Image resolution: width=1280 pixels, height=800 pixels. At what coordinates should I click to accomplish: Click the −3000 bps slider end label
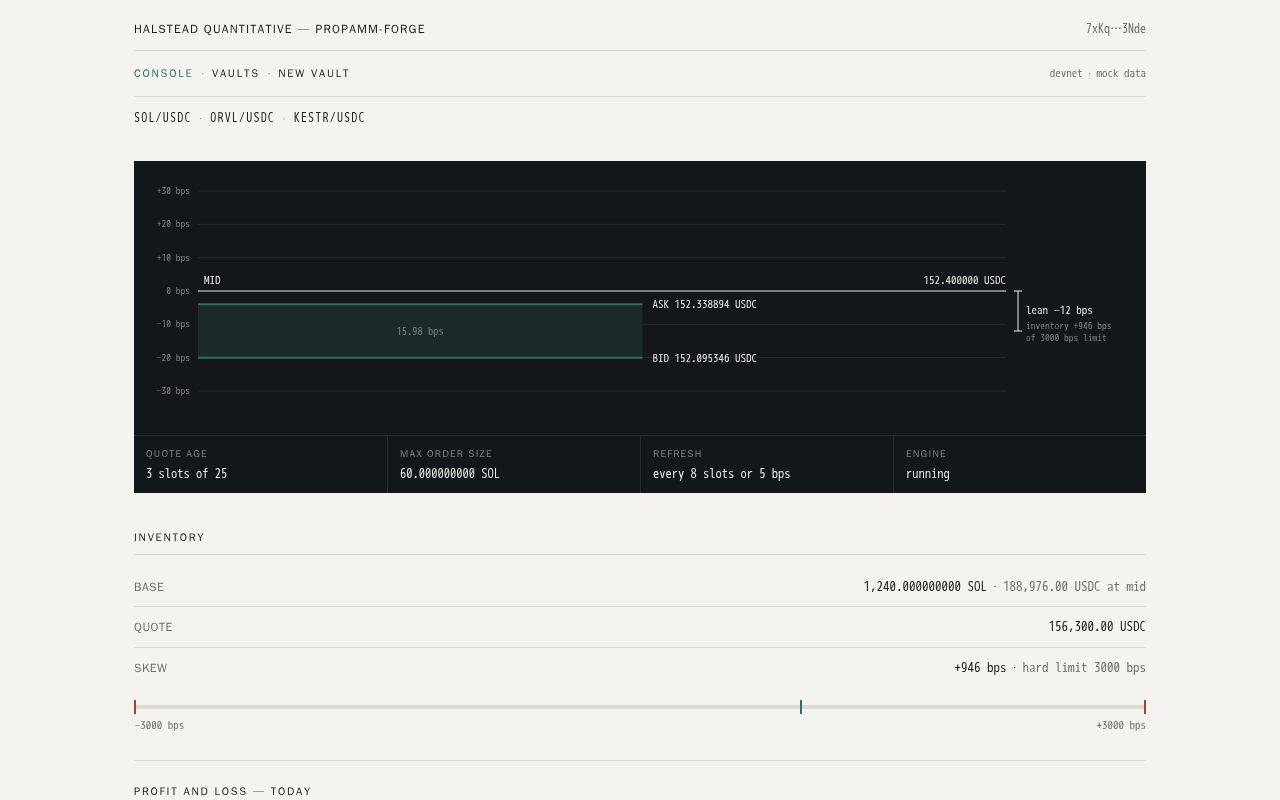159,726
